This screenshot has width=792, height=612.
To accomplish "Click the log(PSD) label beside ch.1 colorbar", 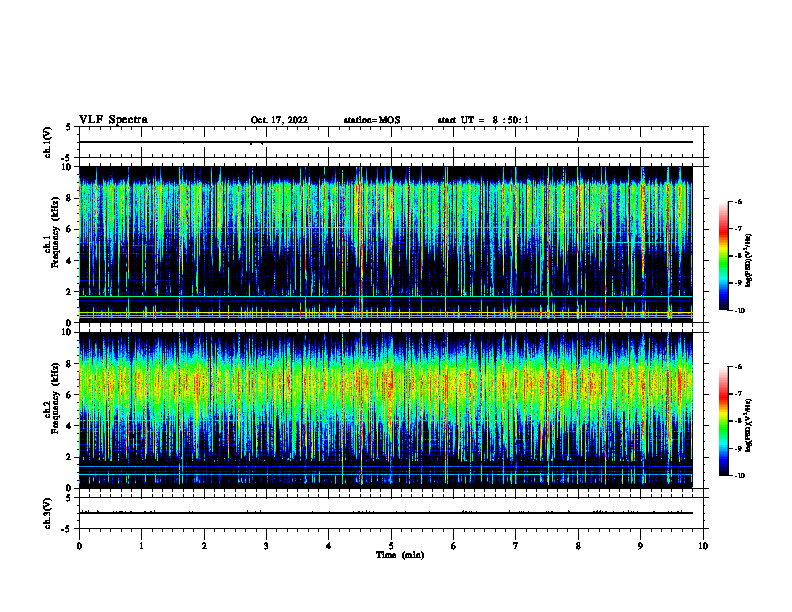I will click(749, 261).
